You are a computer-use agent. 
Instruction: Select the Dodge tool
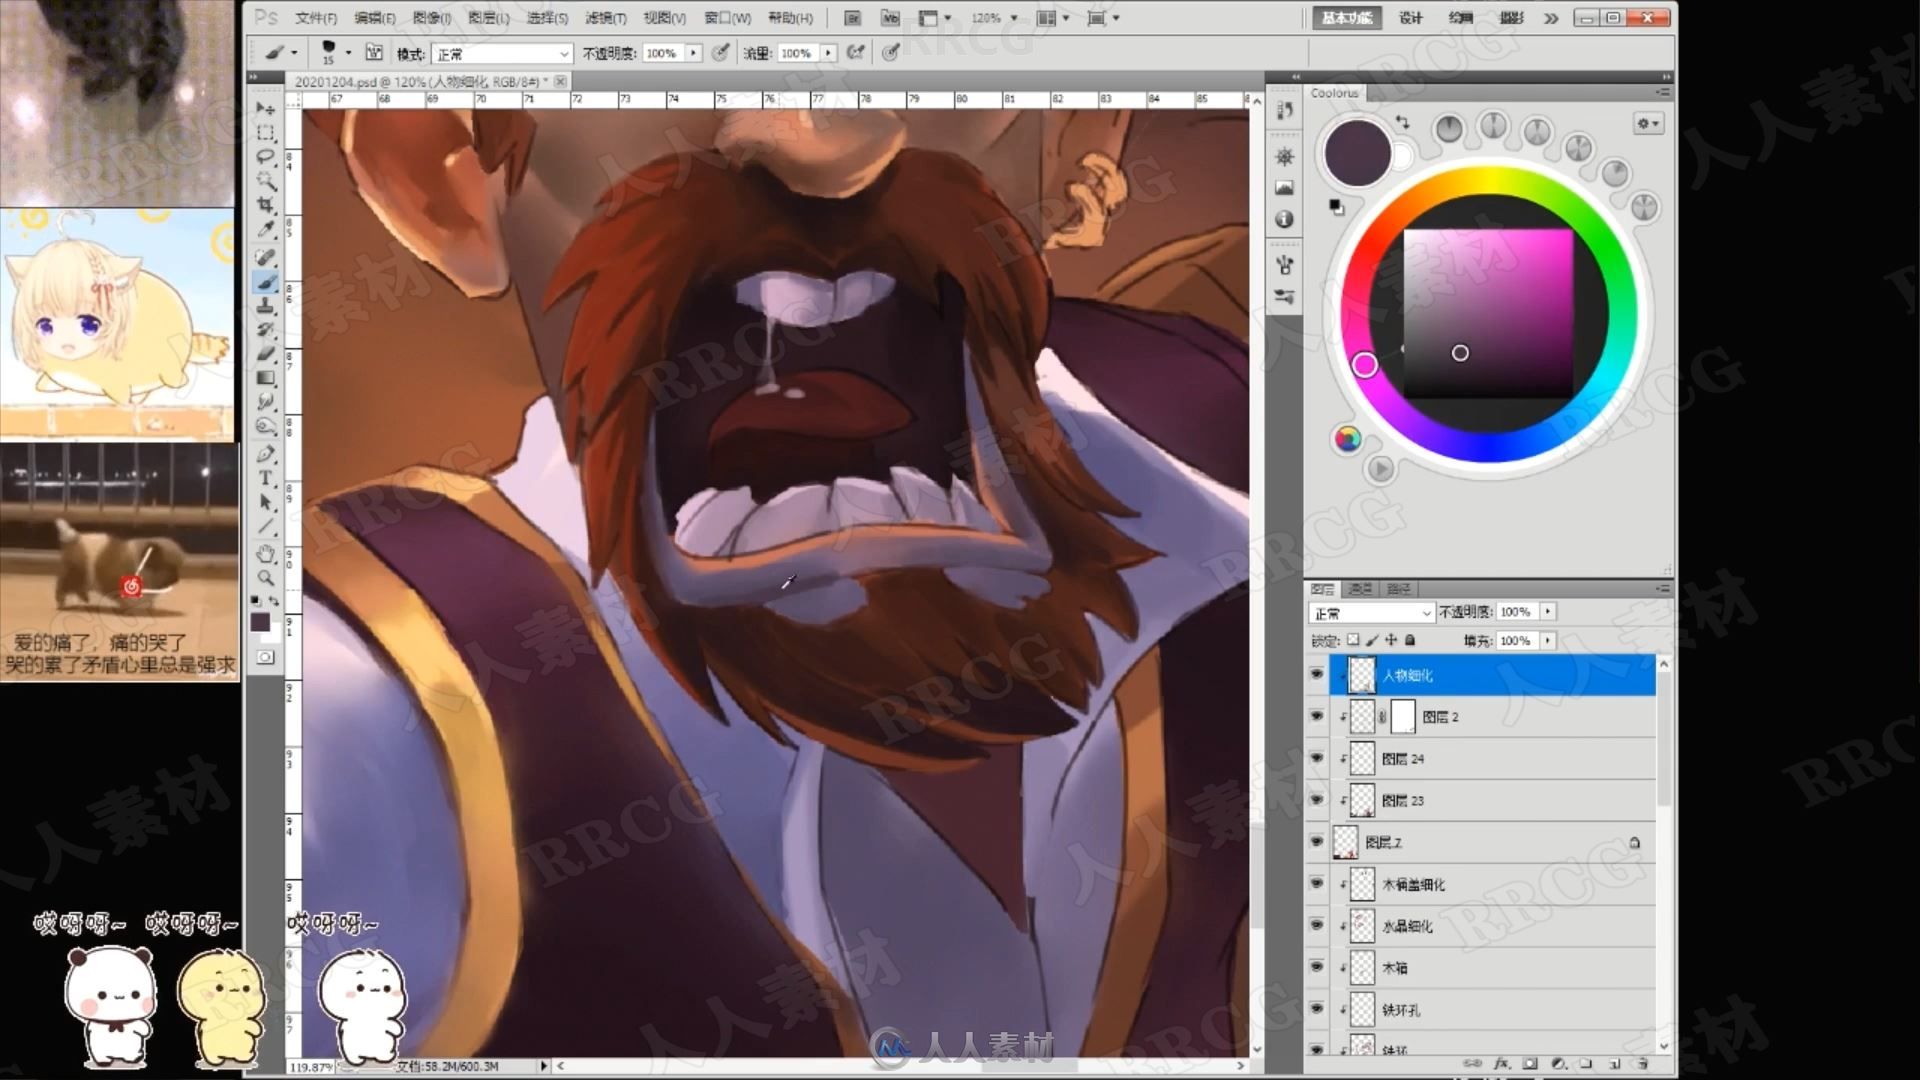[x=265, y=426]
